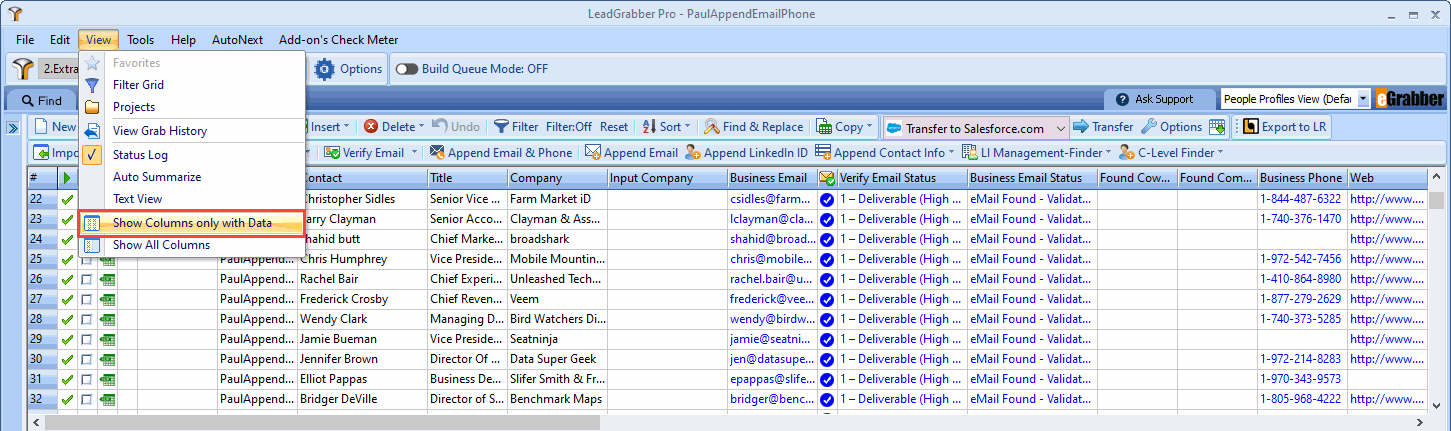This screenshot has height=431, width=1451.
Task: Click the Sort A-Z icon
Action: tap(648, 127)
